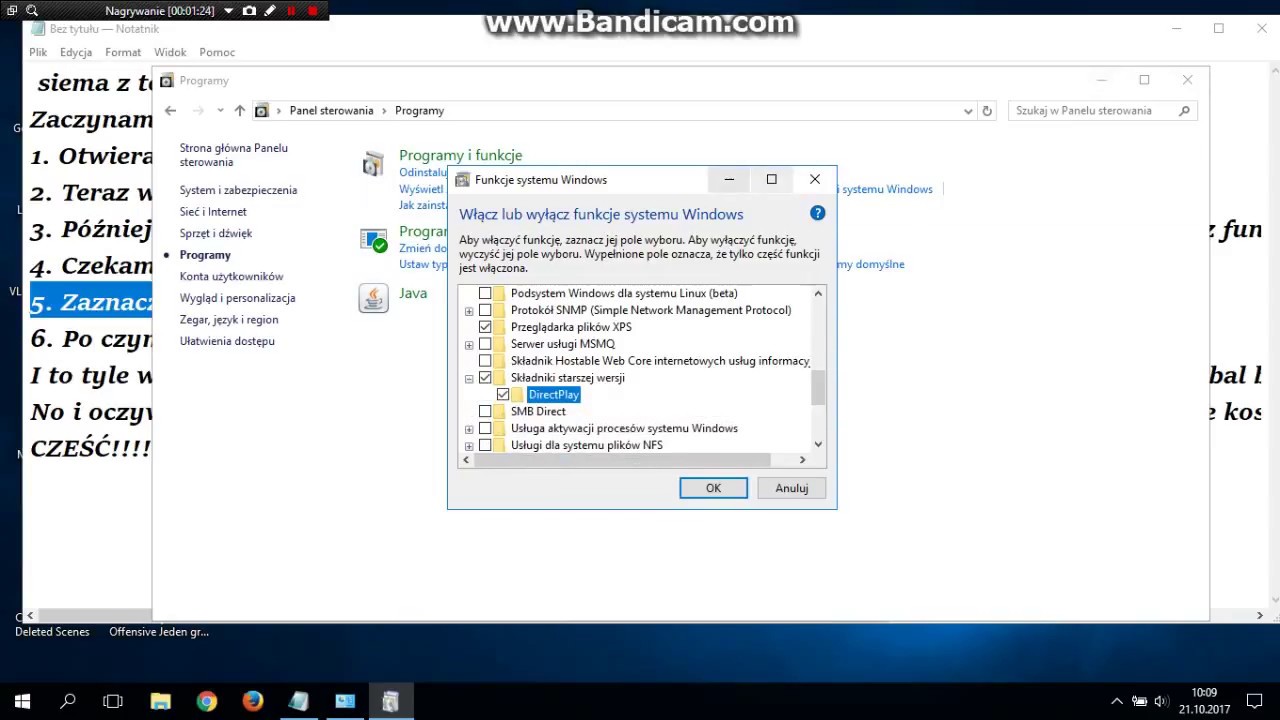The image size is (1280, 720).
Task: Check the Protokół SNMP checkbox
Action: coord(485,310)
